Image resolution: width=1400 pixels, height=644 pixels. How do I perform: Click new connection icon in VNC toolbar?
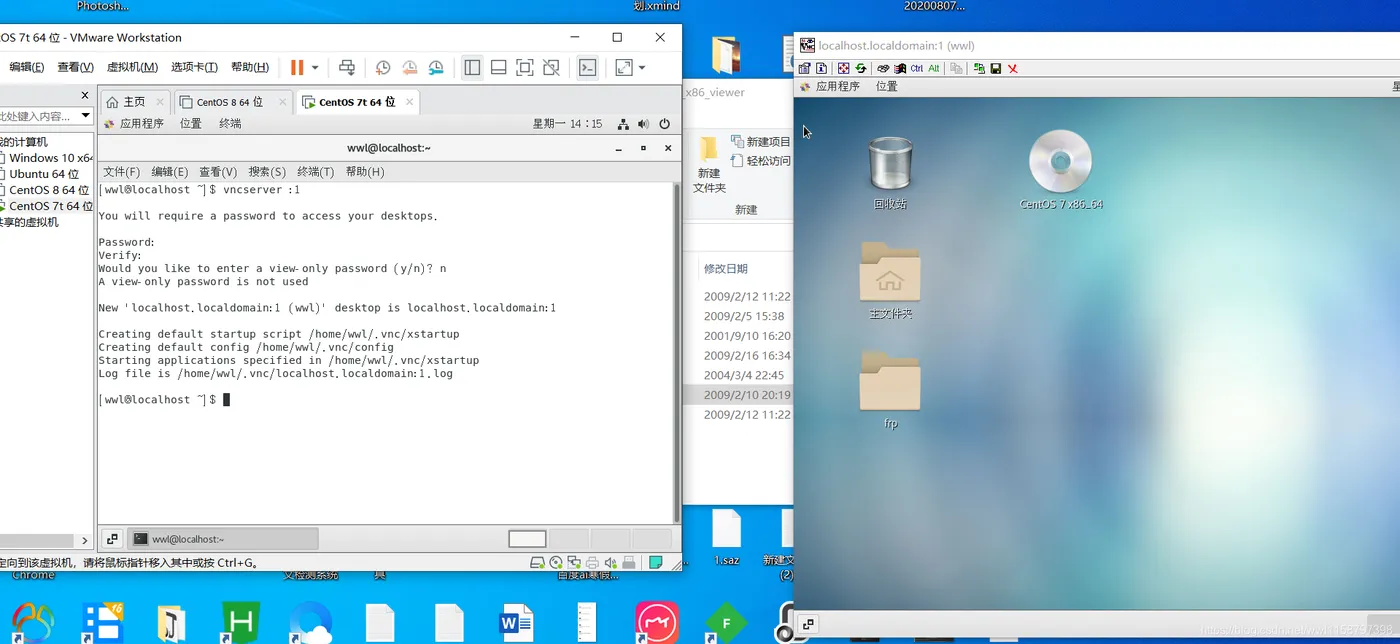pos(979,68)
